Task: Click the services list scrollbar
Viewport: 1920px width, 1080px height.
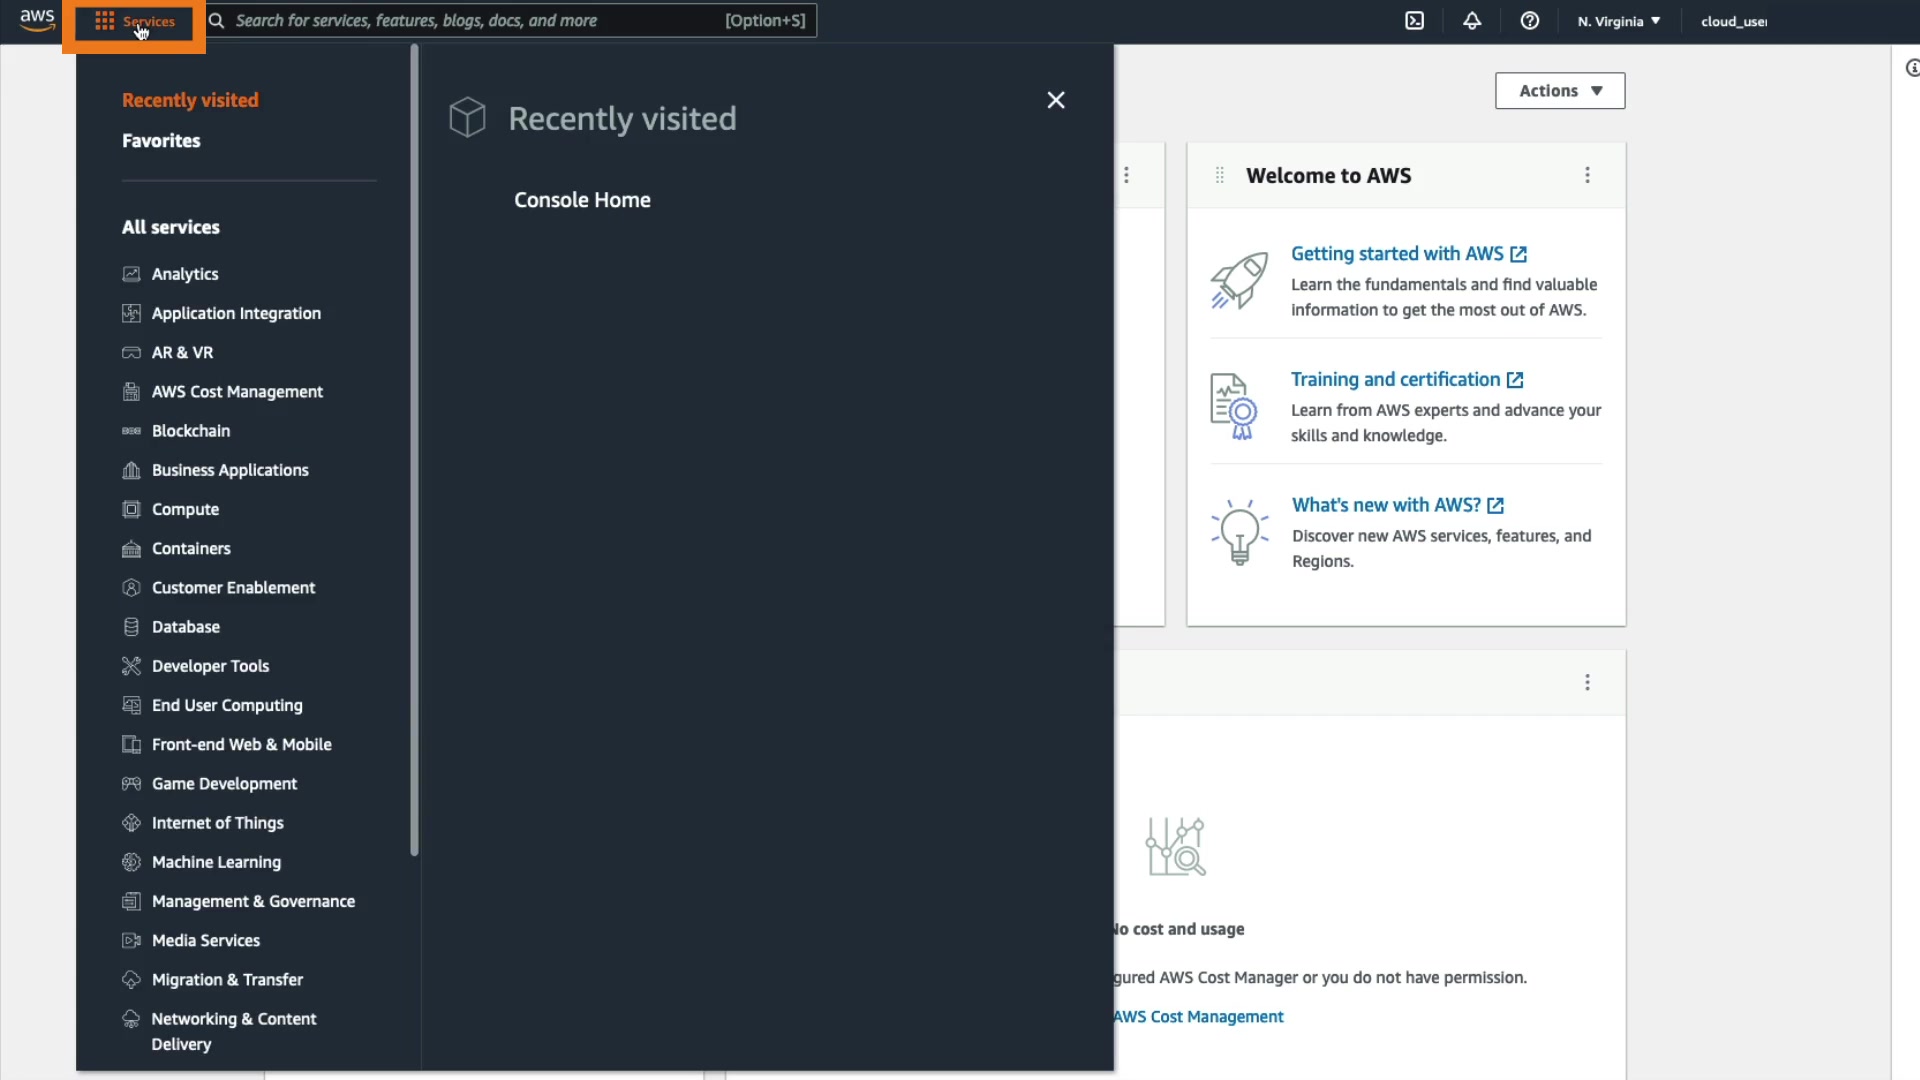Action: [414, 450]
